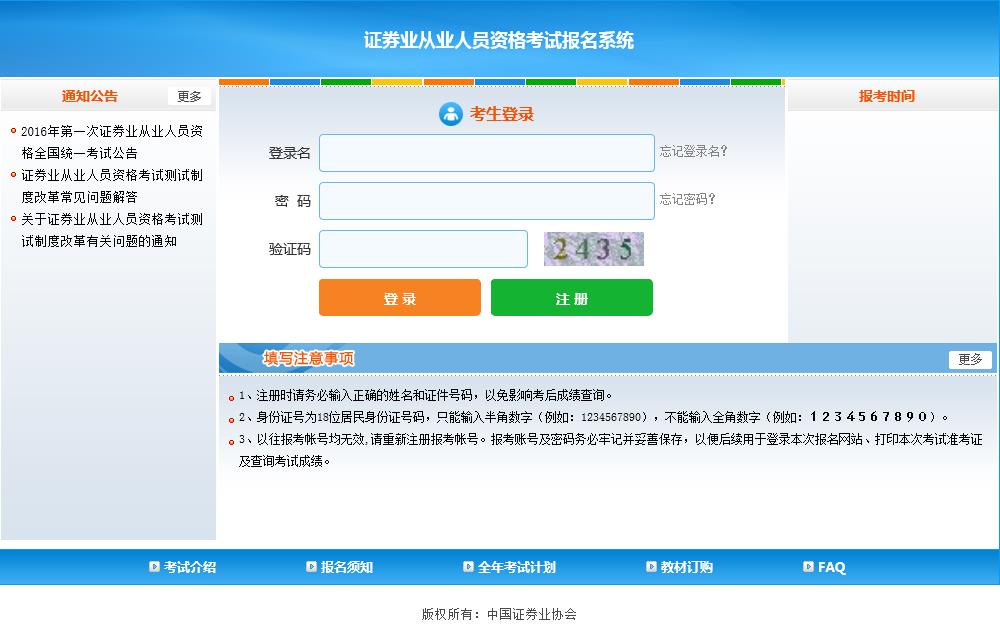
Task: Open the 忘记登录名 link
Action: (x=694, y=151)
